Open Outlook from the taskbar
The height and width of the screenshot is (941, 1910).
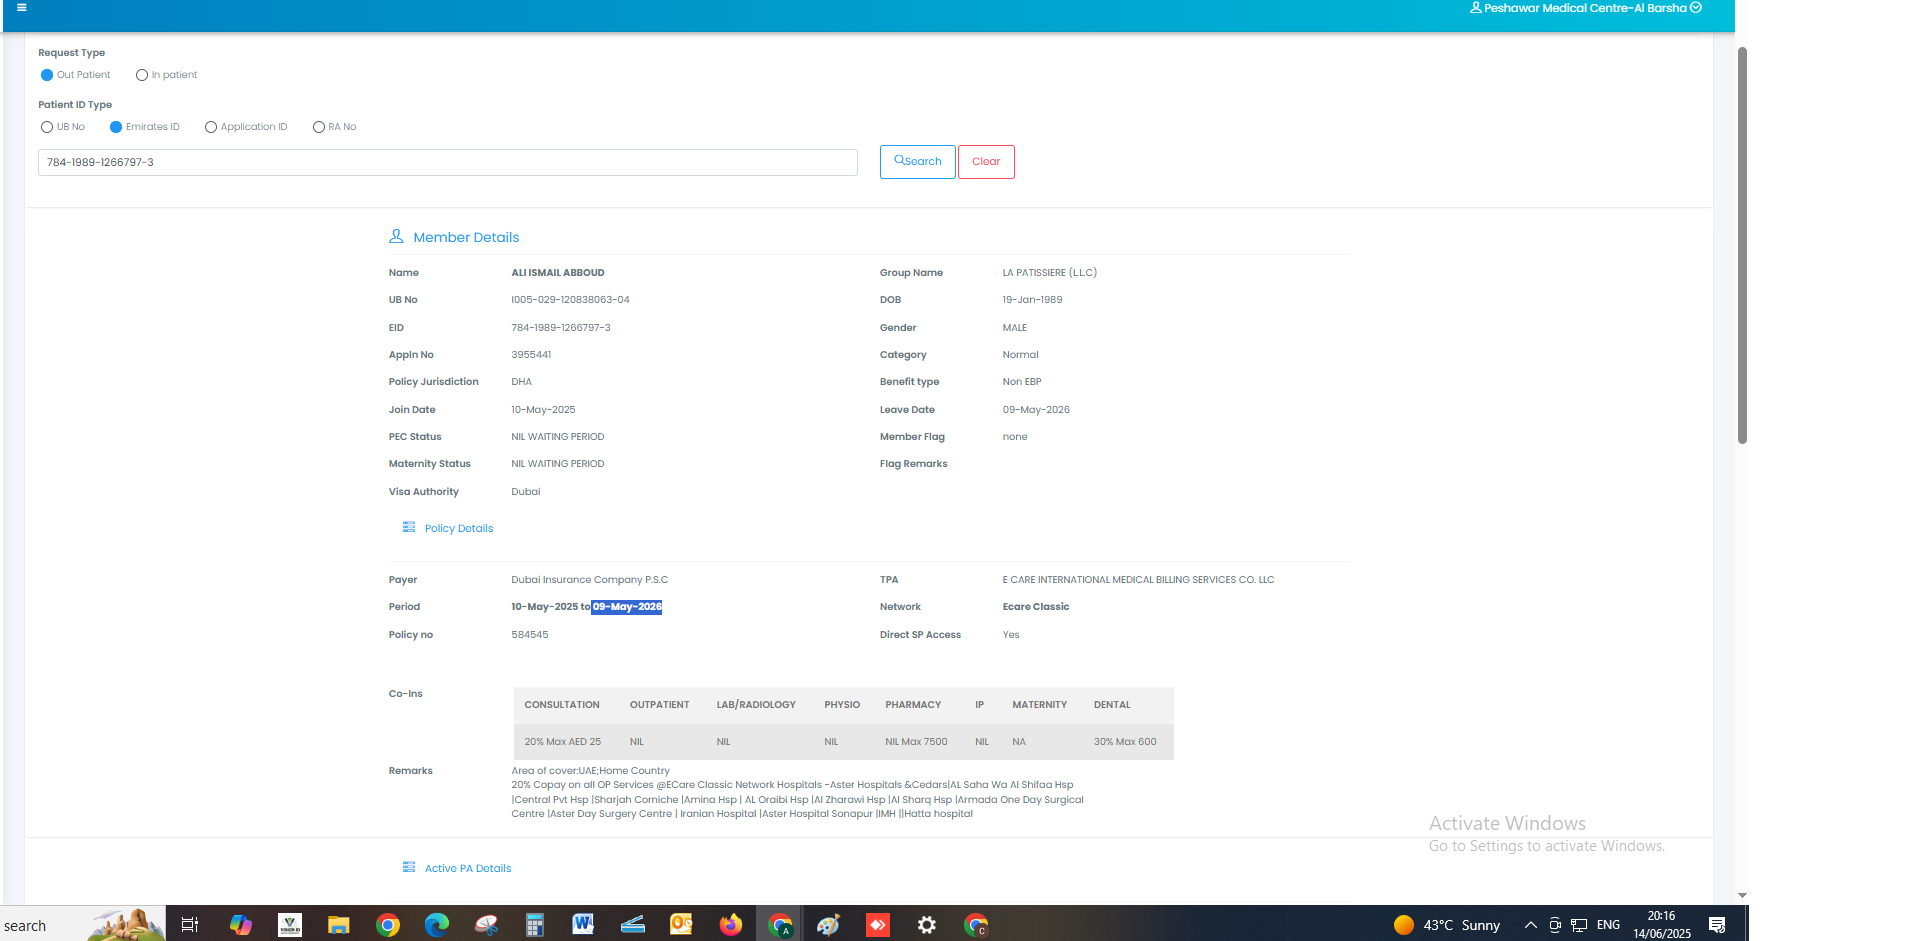681,925
